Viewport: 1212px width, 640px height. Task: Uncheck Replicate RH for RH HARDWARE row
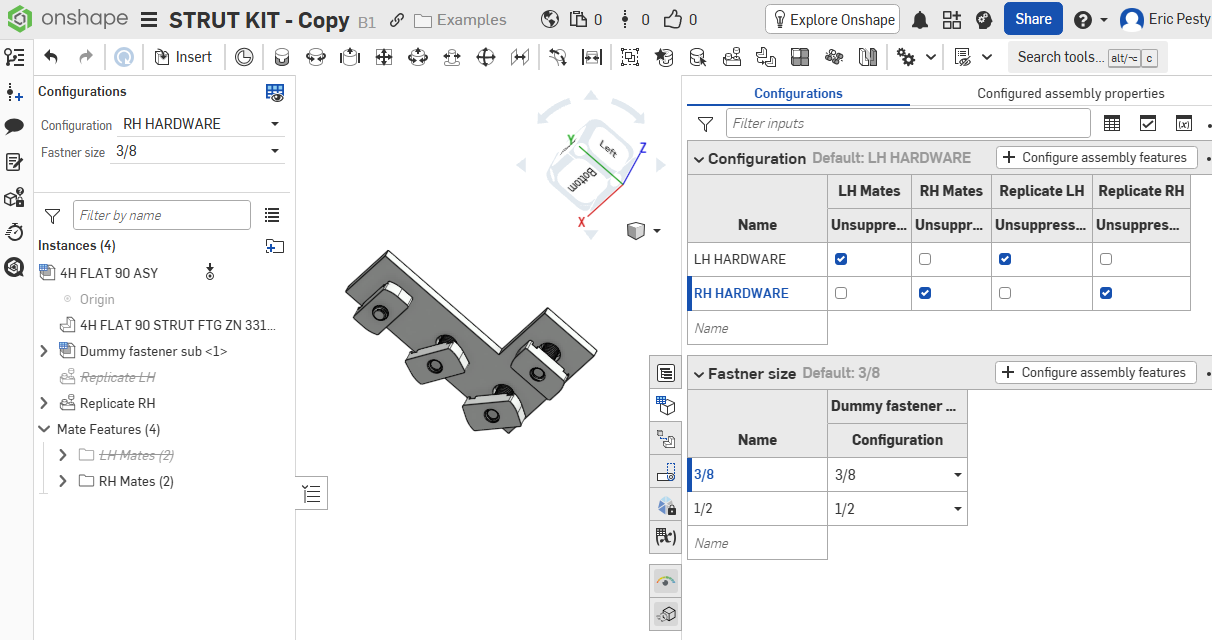(1105, 293)
